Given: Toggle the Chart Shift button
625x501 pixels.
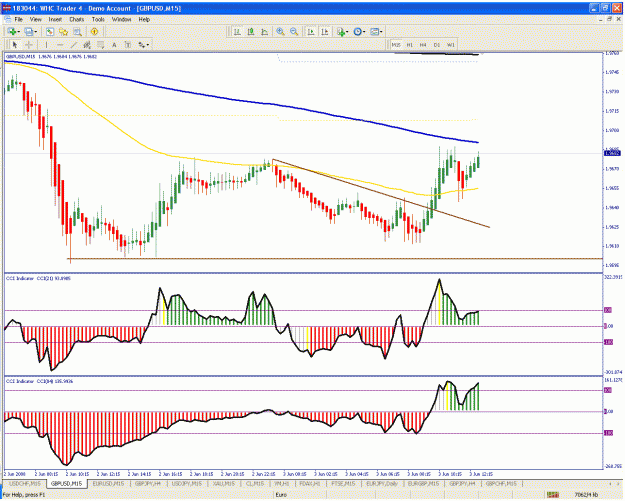Looking at the screenshot, I should tap(324, 31).
